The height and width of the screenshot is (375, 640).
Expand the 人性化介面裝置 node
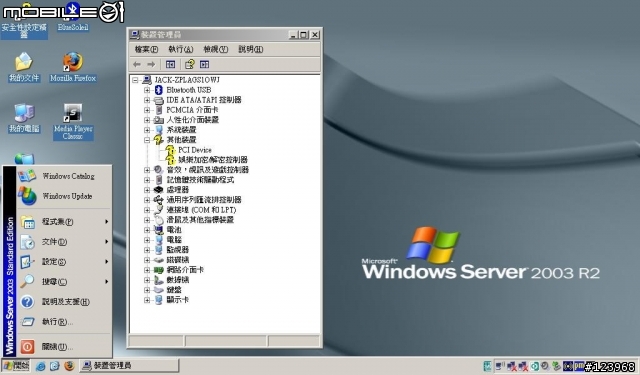pos(147,120)
